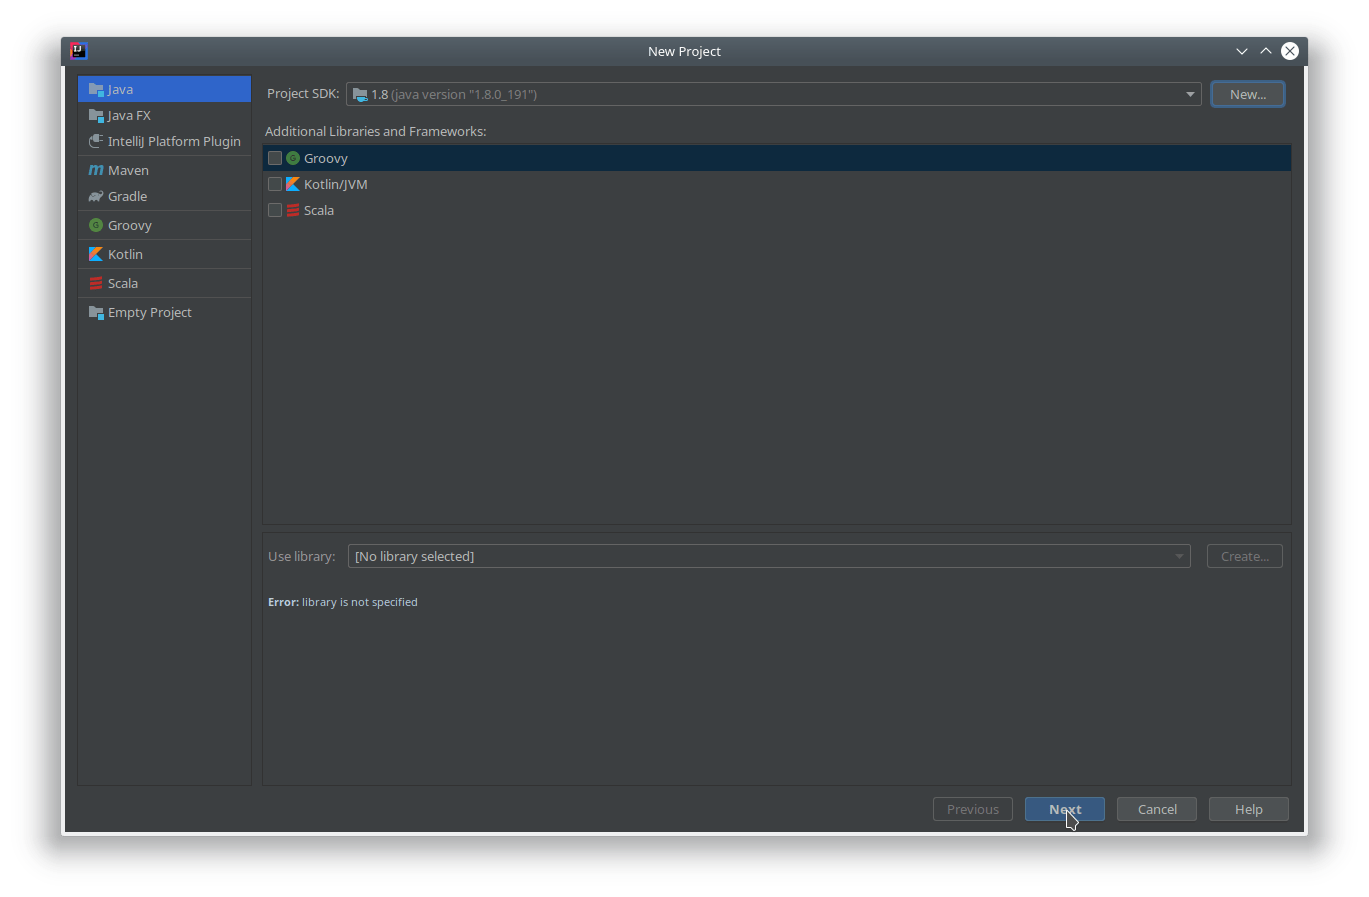Click the 'Kotlin/JVM' label in frameworks list

[x=336, y=184]
